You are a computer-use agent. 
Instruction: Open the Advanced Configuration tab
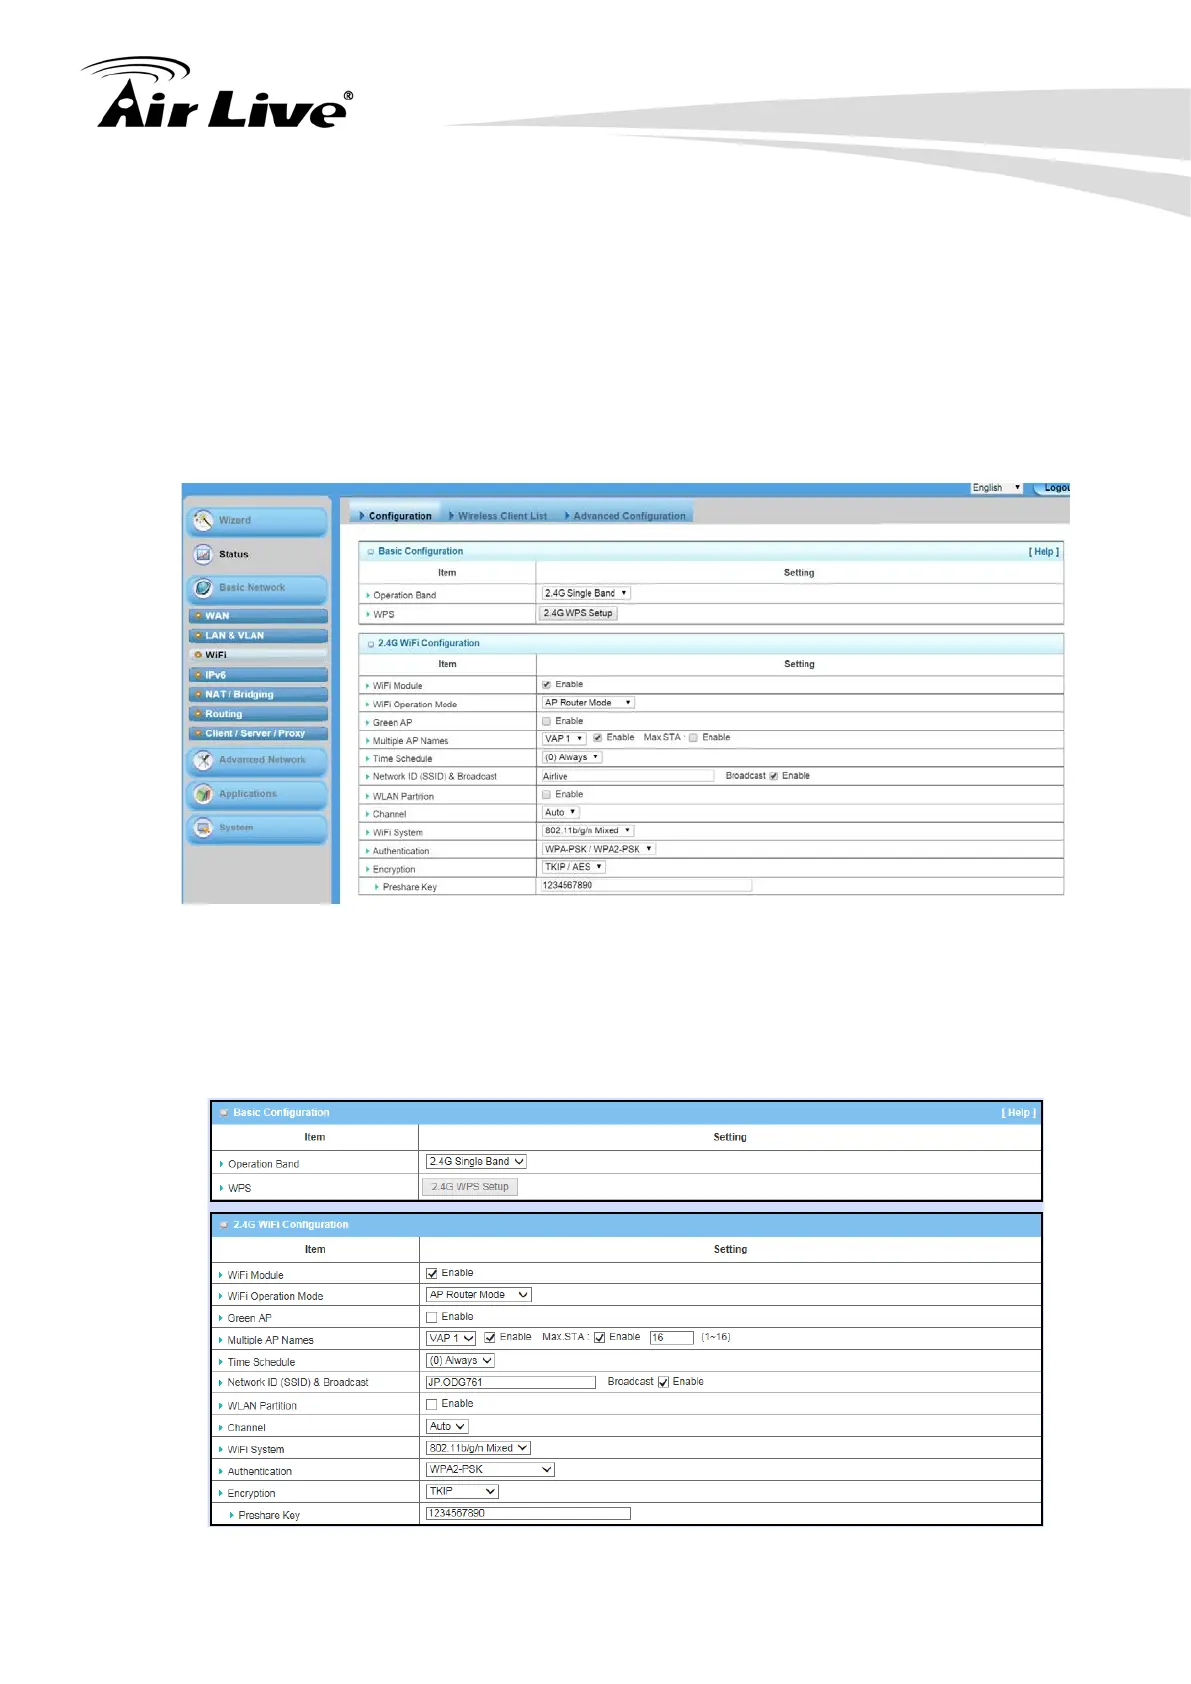pyautogui.click(x=629, y=516)
